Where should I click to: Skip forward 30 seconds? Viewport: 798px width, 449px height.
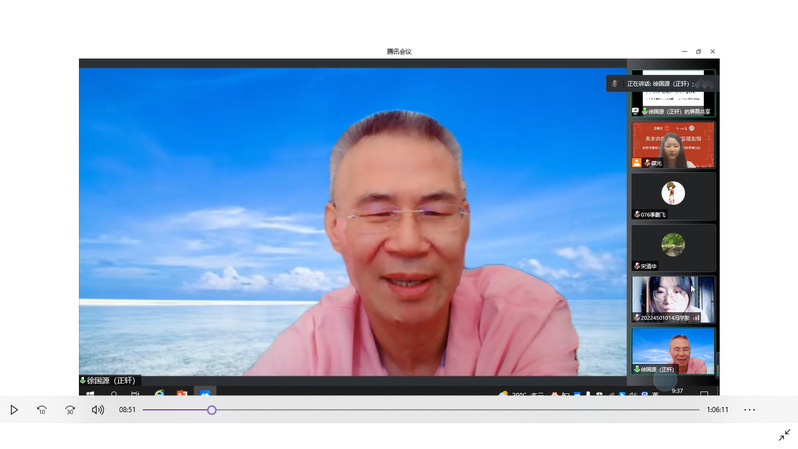(x=70, y=410)
